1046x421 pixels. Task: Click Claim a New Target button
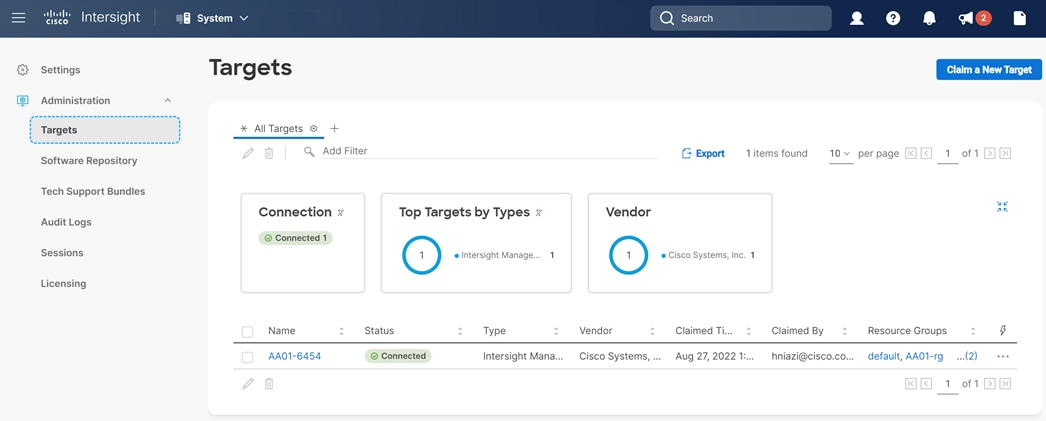coord(989,69)
